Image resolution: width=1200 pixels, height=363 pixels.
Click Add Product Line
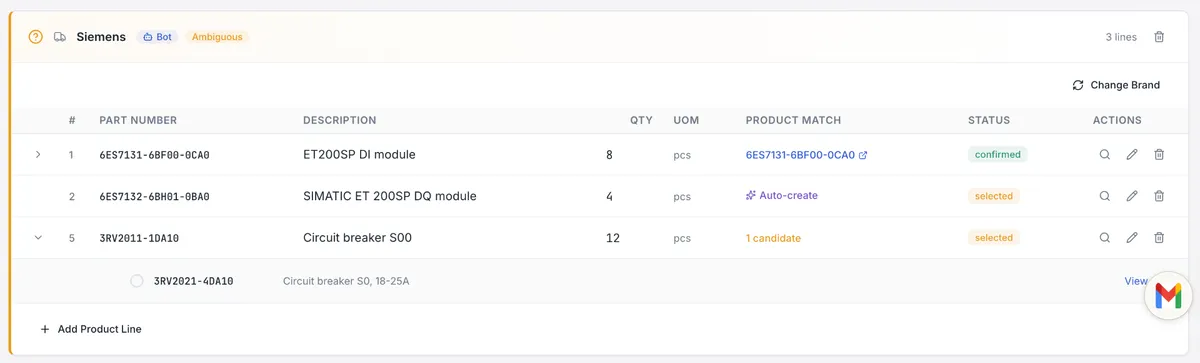pyautogui.click(x=90, y=329)
